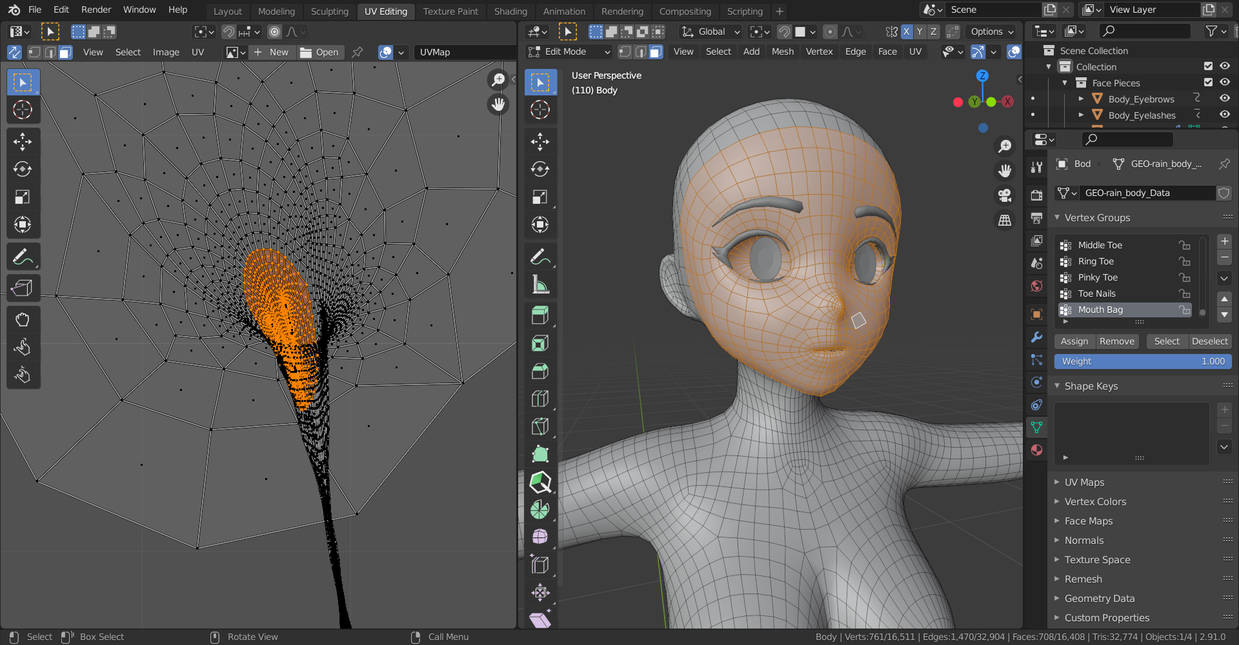Toggle the Face Pieces collection checkbox

[1208, 83]
